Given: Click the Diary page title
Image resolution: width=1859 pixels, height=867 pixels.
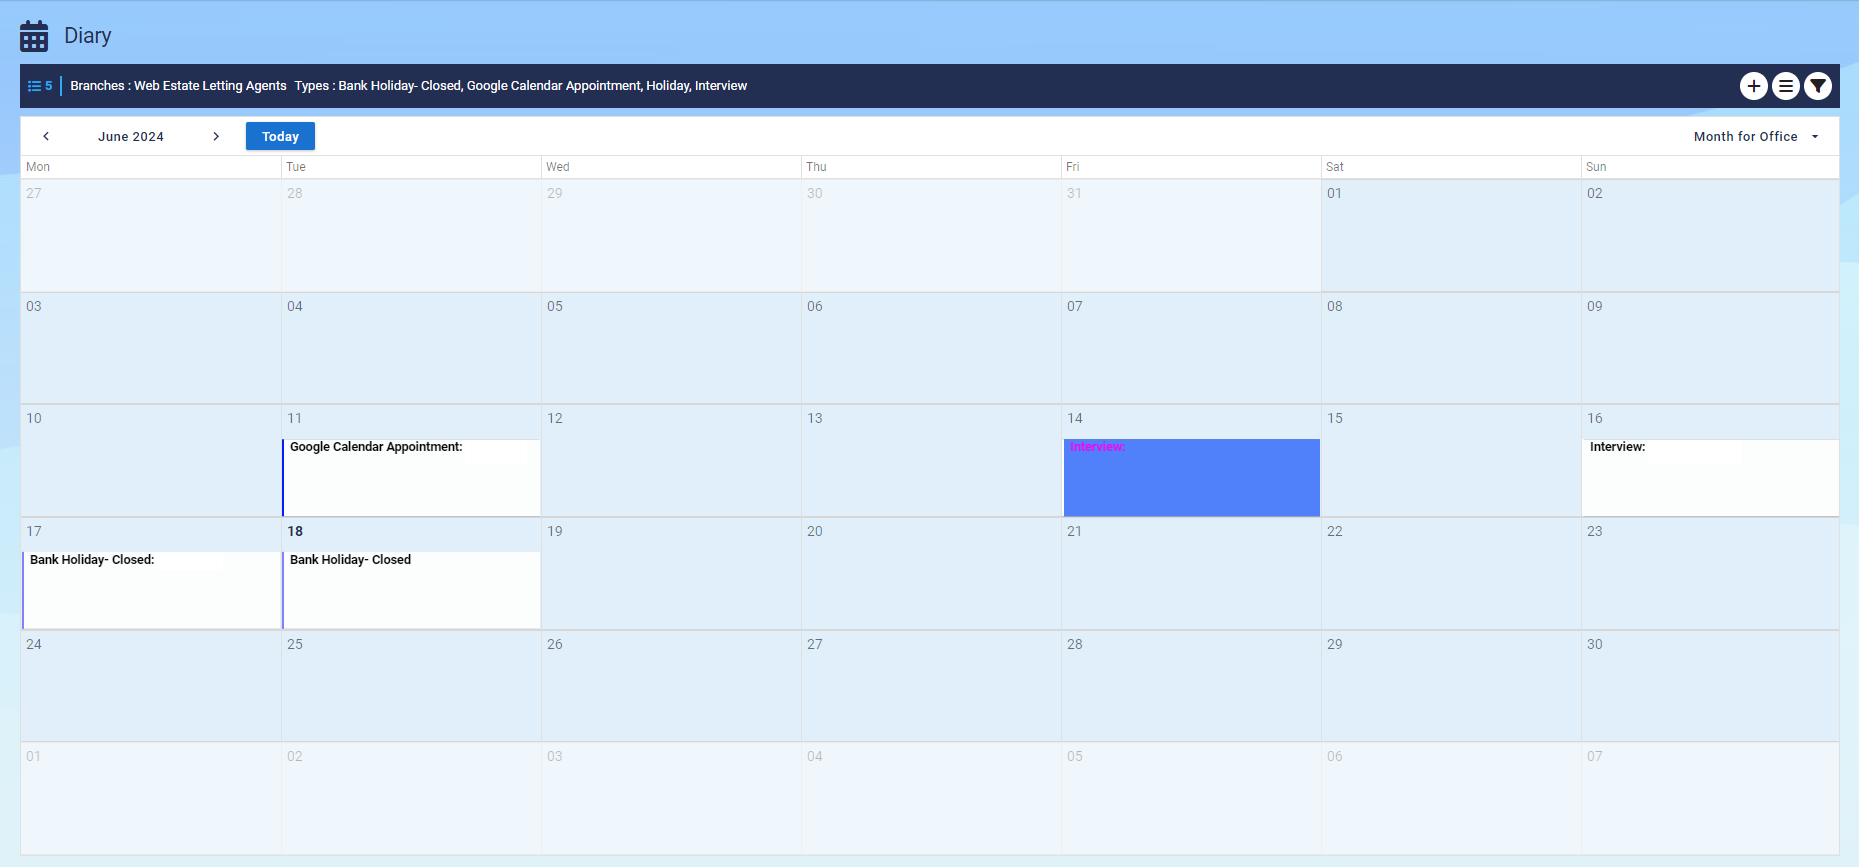Looking at the screenshot, I should click(88, 36).
